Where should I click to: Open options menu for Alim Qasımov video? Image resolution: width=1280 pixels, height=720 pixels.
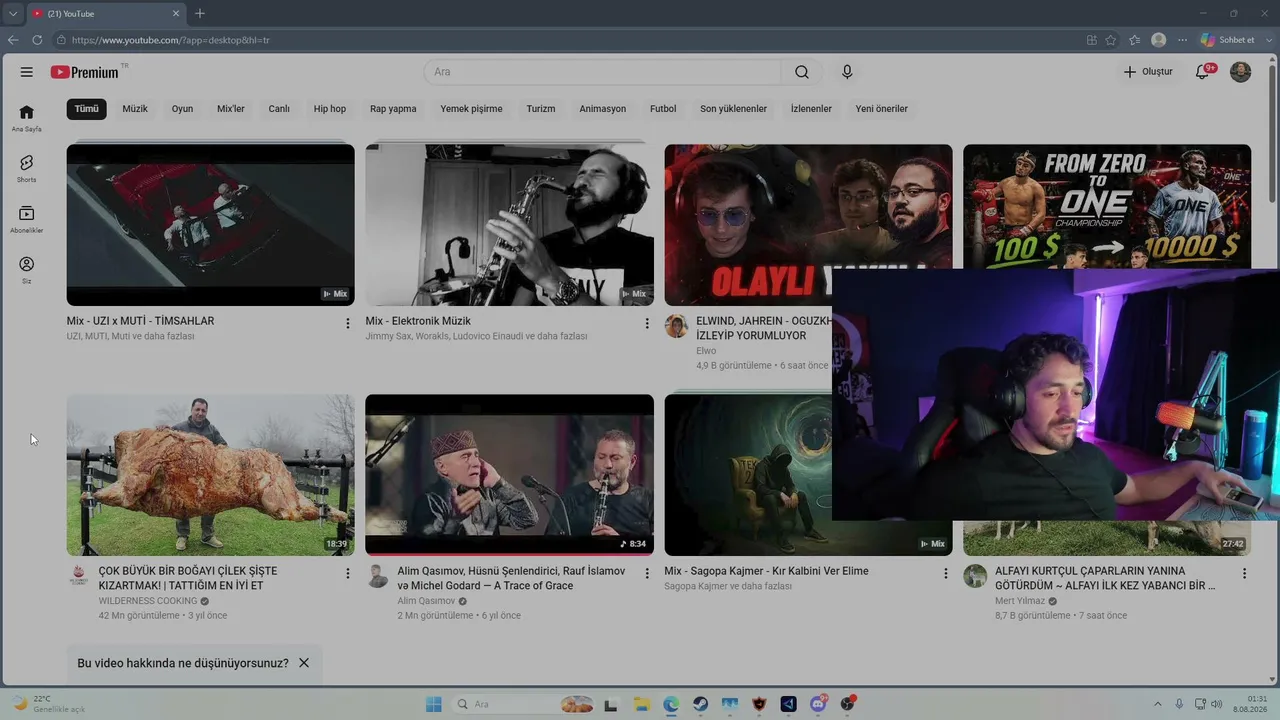(x=647, y=573)
